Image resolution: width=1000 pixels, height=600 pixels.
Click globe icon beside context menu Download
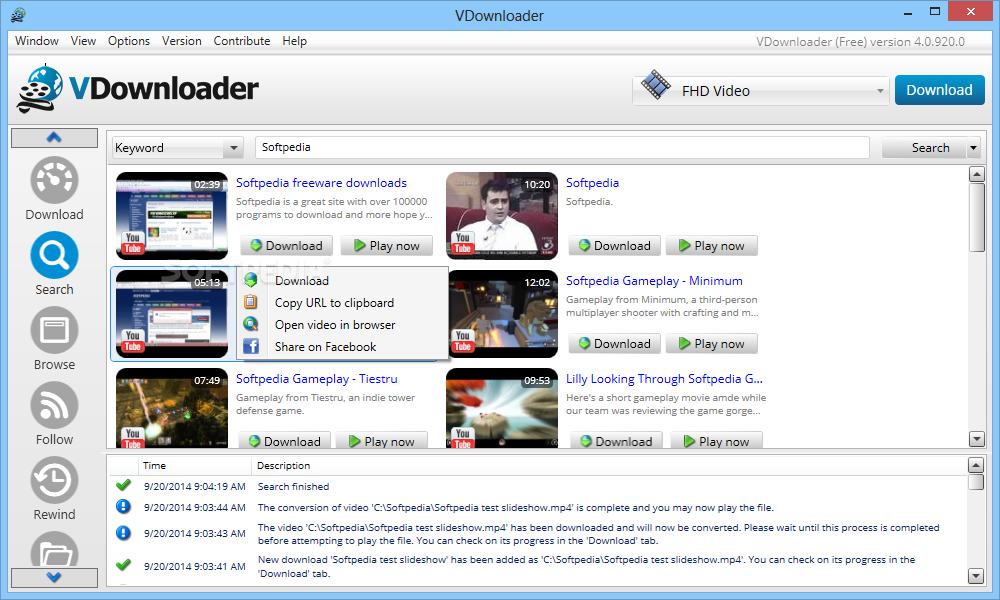(x=251, y=280)
